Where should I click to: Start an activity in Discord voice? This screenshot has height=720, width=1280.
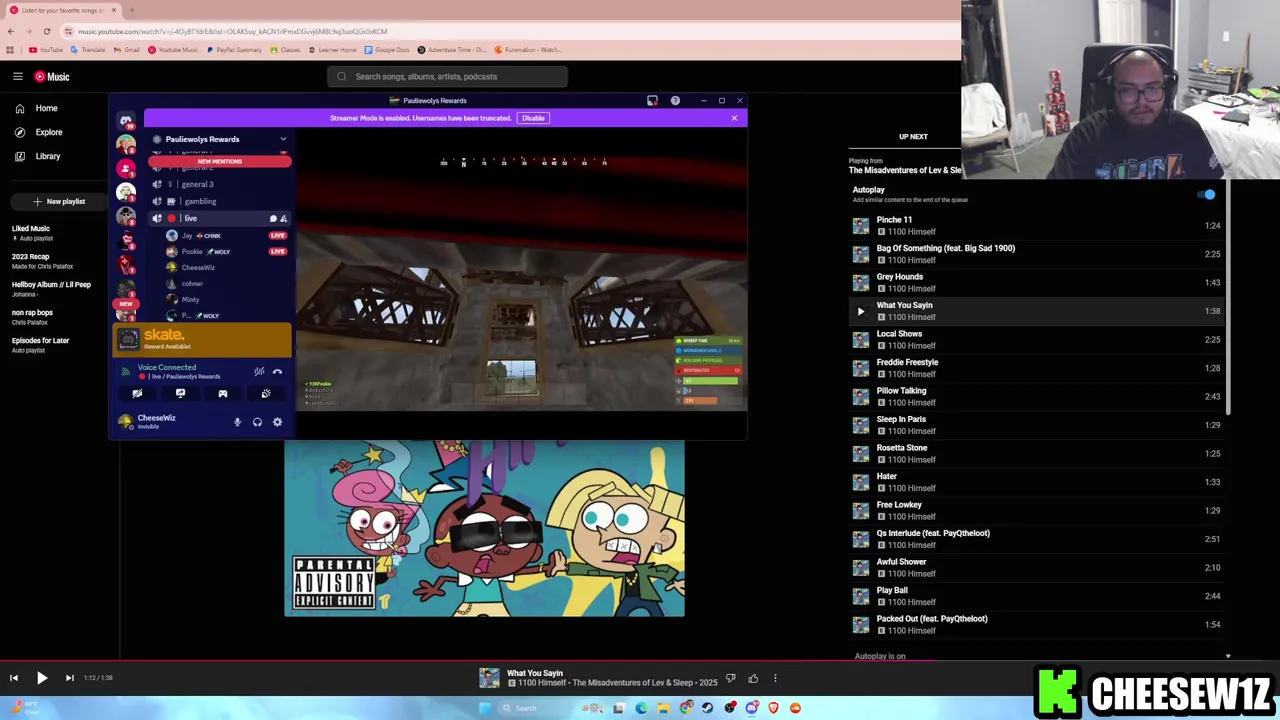223,393
